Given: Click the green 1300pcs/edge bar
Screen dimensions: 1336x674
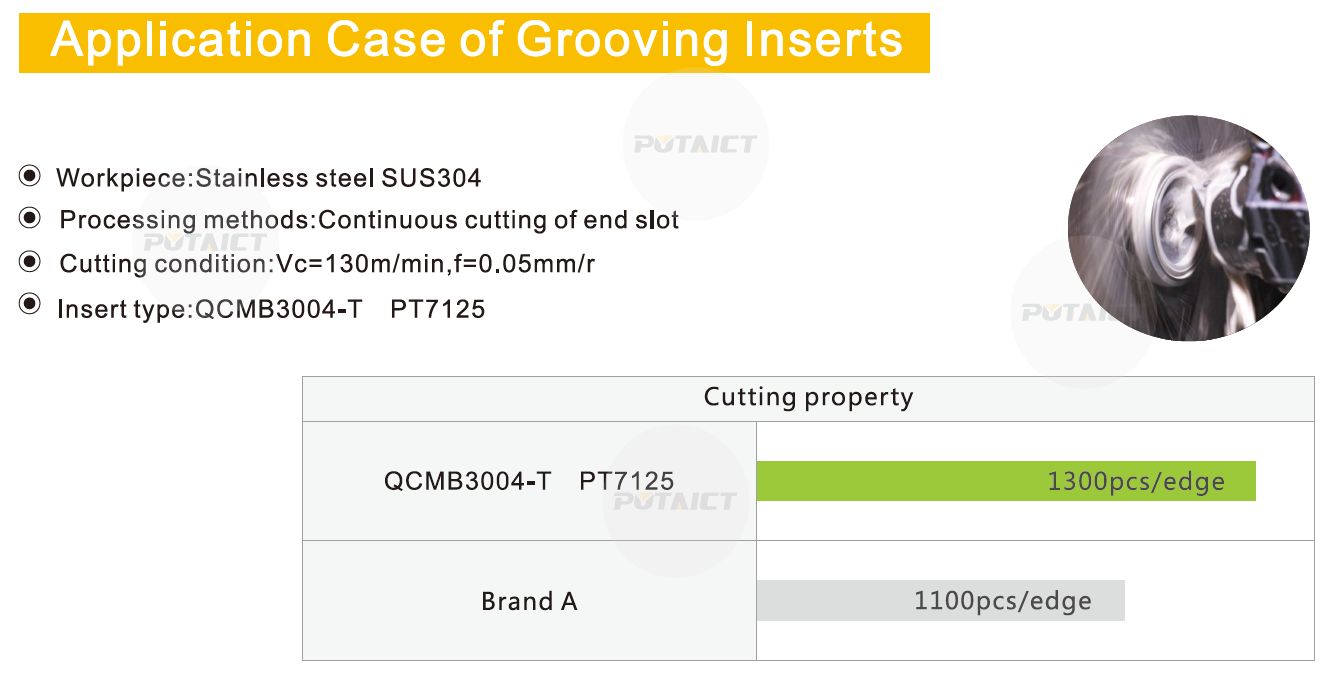Looking at the screenshot, I should tap(1006, 481).
